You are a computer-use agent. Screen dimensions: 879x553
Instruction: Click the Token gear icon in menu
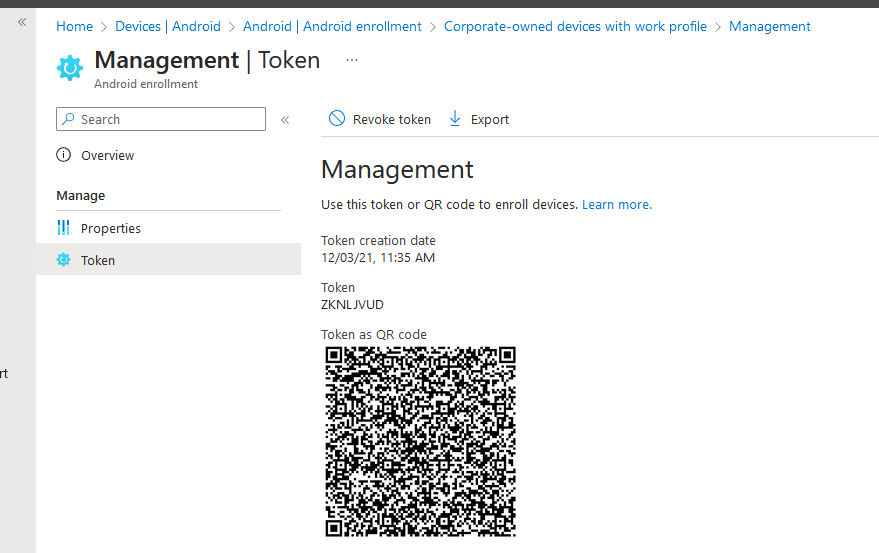[x=63, y=260]
